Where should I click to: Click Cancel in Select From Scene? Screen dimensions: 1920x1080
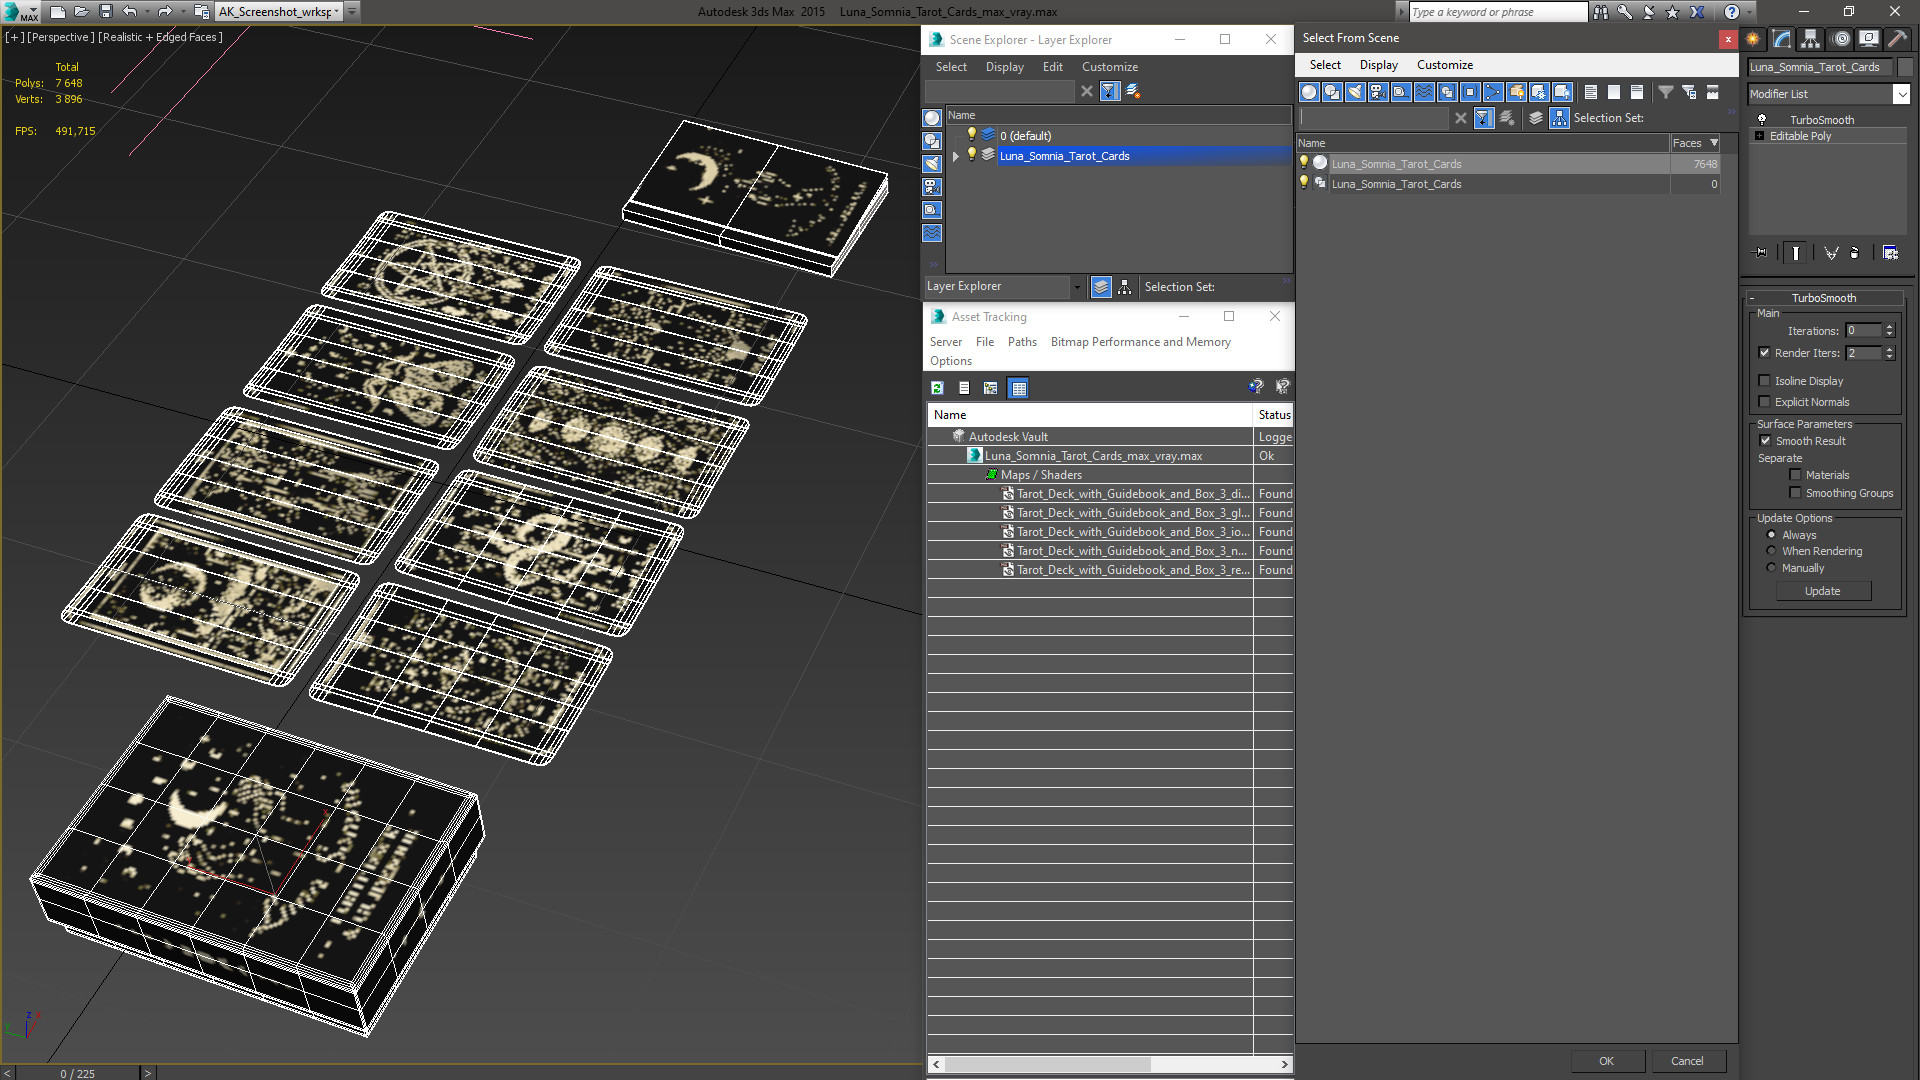pos(1687,1061)
